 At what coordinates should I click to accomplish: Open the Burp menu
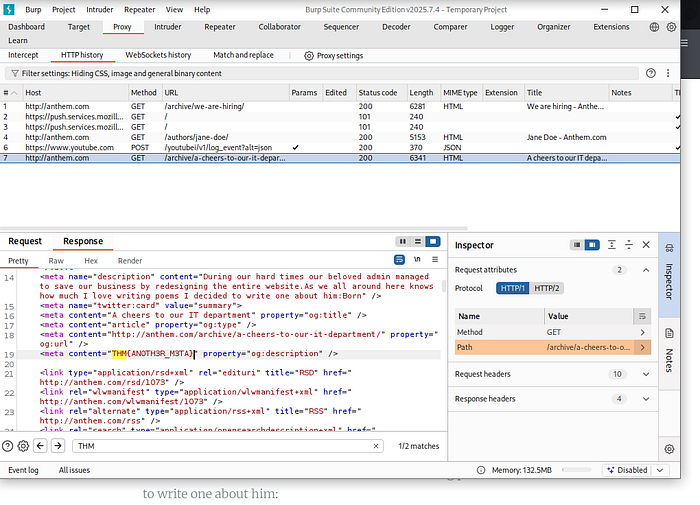[33, 10]
